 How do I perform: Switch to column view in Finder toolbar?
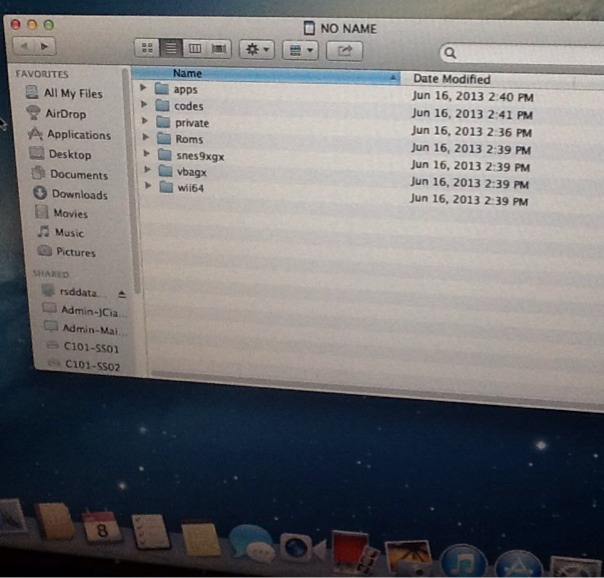tap(195, 48)
